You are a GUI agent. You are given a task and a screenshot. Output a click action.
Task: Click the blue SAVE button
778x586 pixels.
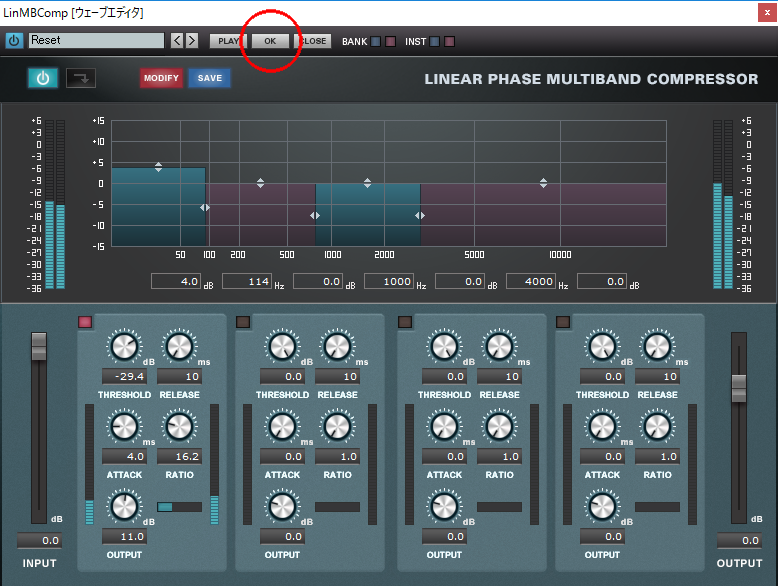pyautogui.click(x=209, y=78)
